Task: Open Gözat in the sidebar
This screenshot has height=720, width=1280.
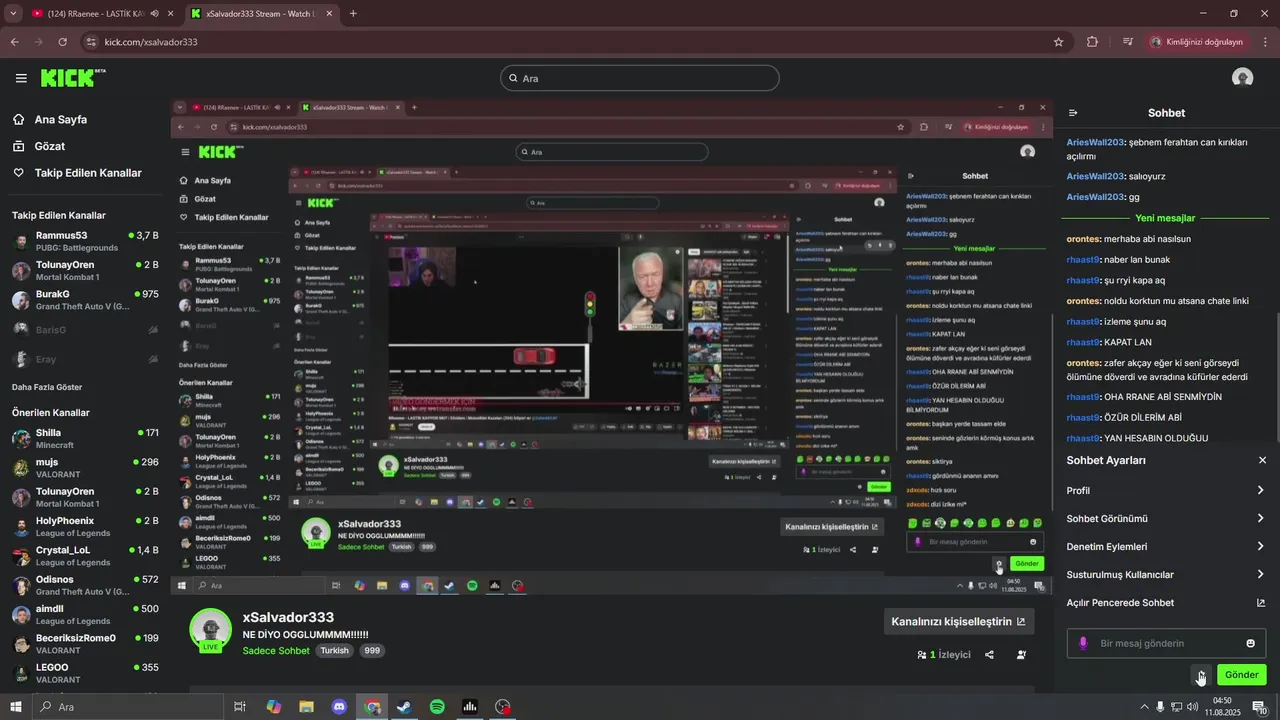Action: [x=39, y=146]
